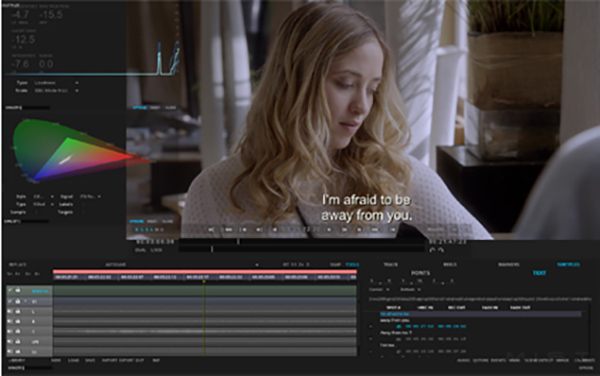Click the NEW composition button
This screenshot has height=376, width=600.
click(x=56, y=360)
